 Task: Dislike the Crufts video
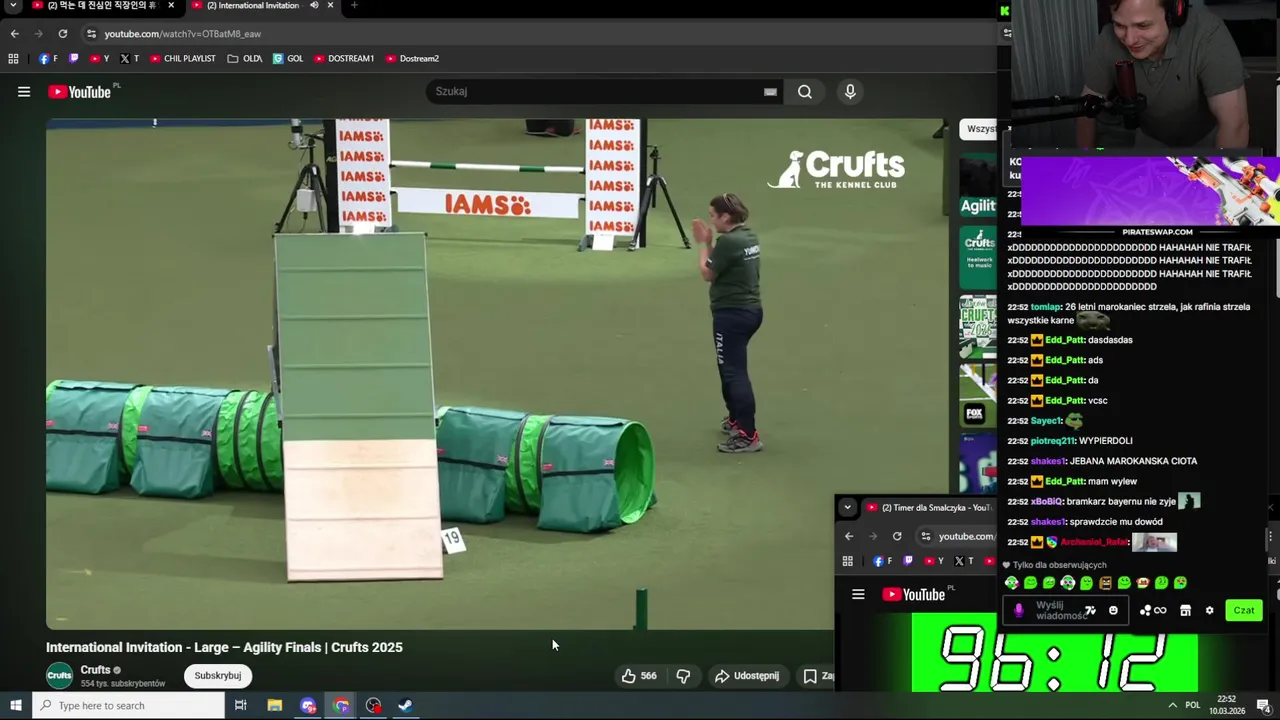tap(683, 676)
